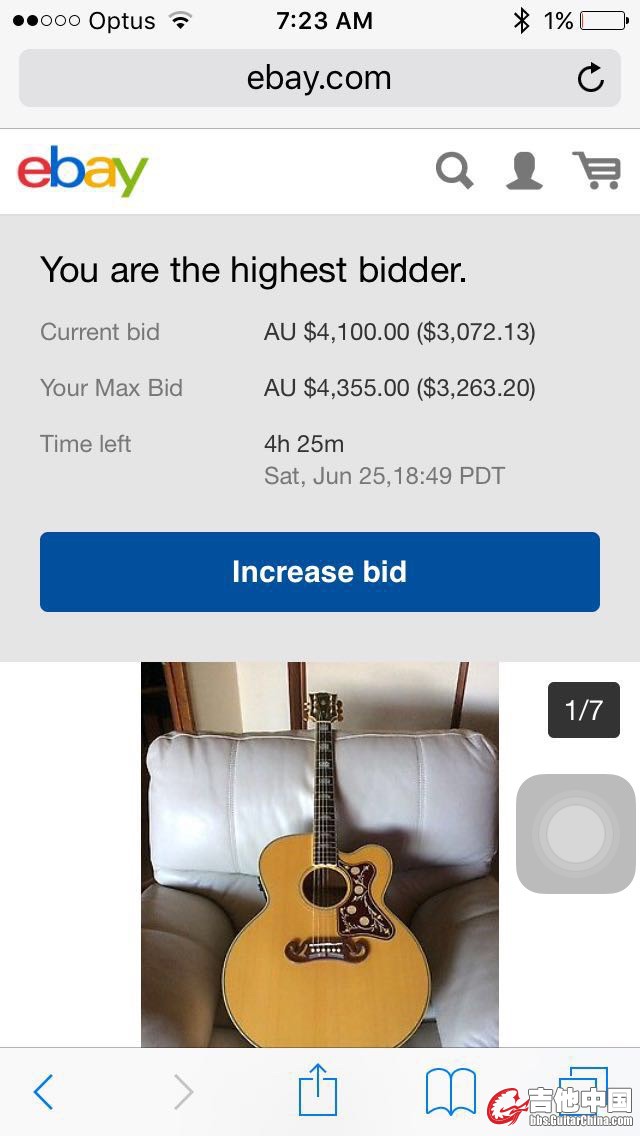Tap the eBay logo
This screenshot has height=1136, width=640.
coord(83,171)
